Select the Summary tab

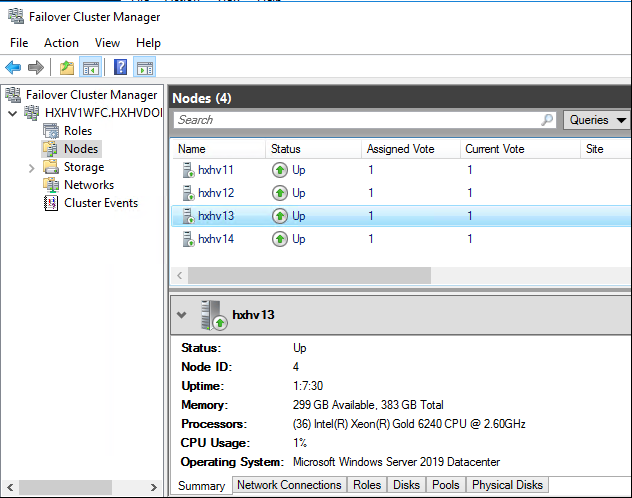pyautogui.click(x=202, y=486)
